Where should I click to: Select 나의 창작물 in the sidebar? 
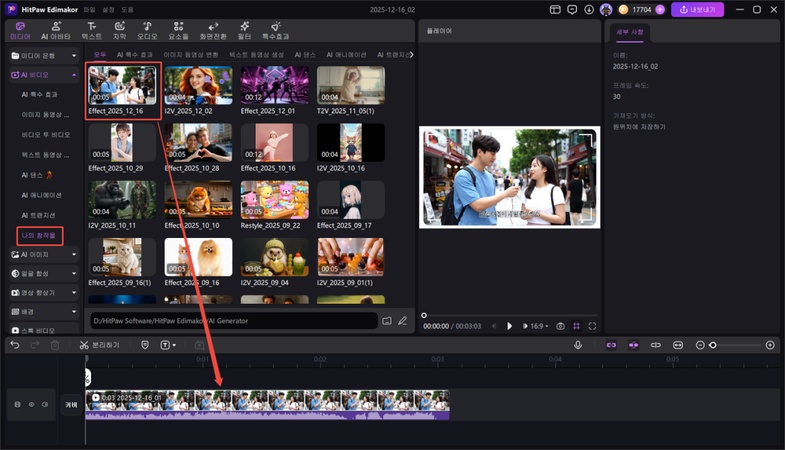[x=41, y=236]
